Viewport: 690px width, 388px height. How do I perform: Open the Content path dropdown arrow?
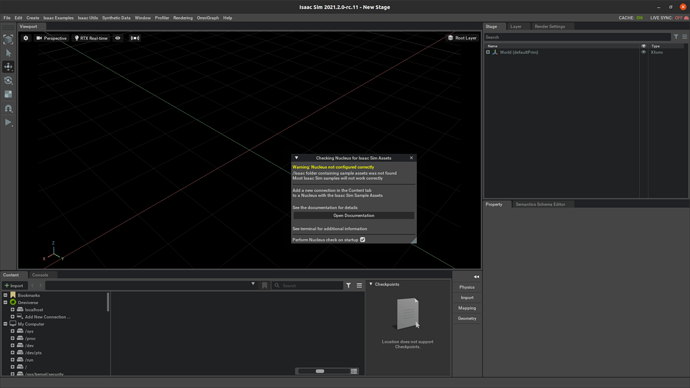pos(253,284)
